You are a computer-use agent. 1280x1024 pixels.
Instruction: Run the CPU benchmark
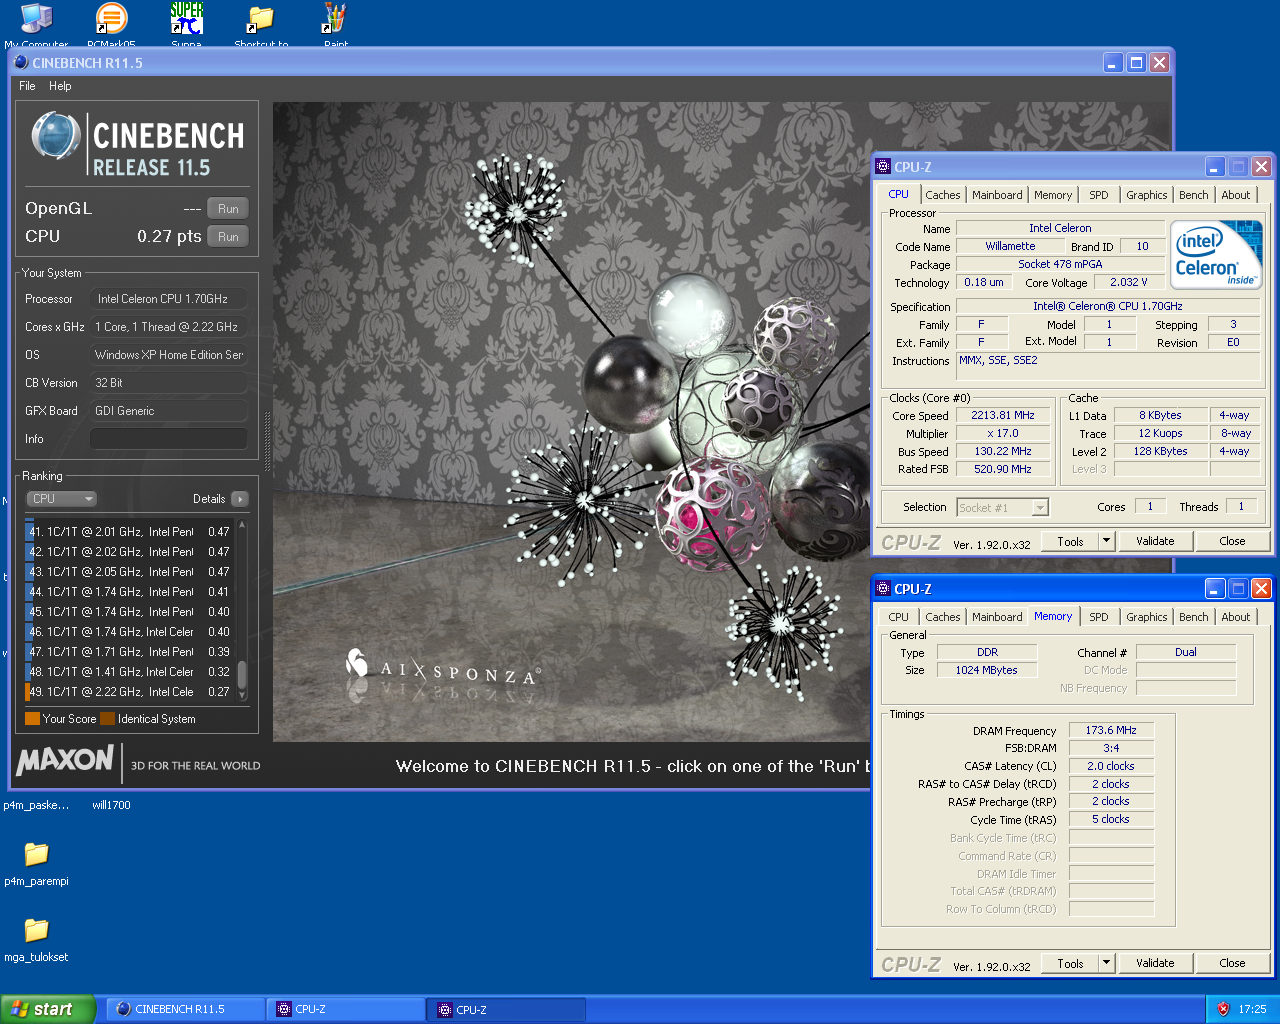(228, 237)
